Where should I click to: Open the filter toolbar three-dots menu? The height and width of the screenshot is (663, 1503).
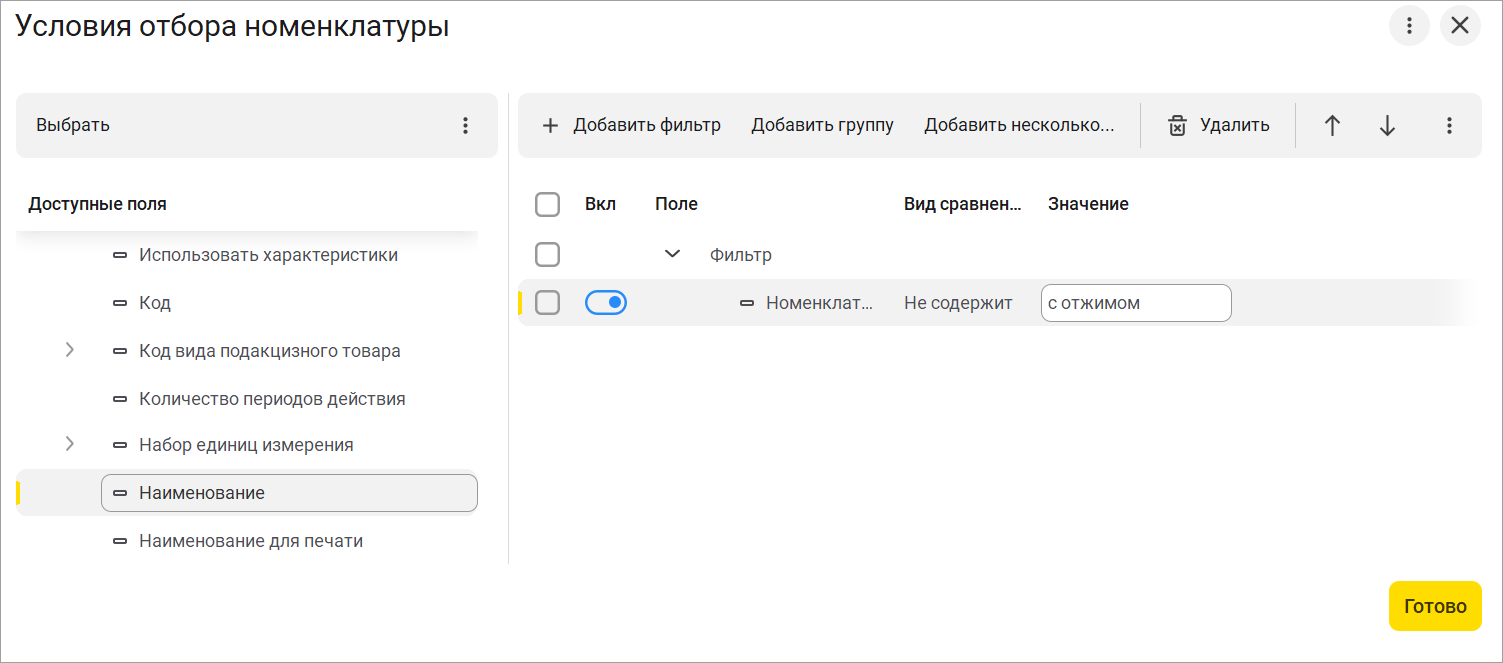click(1449, 126)
